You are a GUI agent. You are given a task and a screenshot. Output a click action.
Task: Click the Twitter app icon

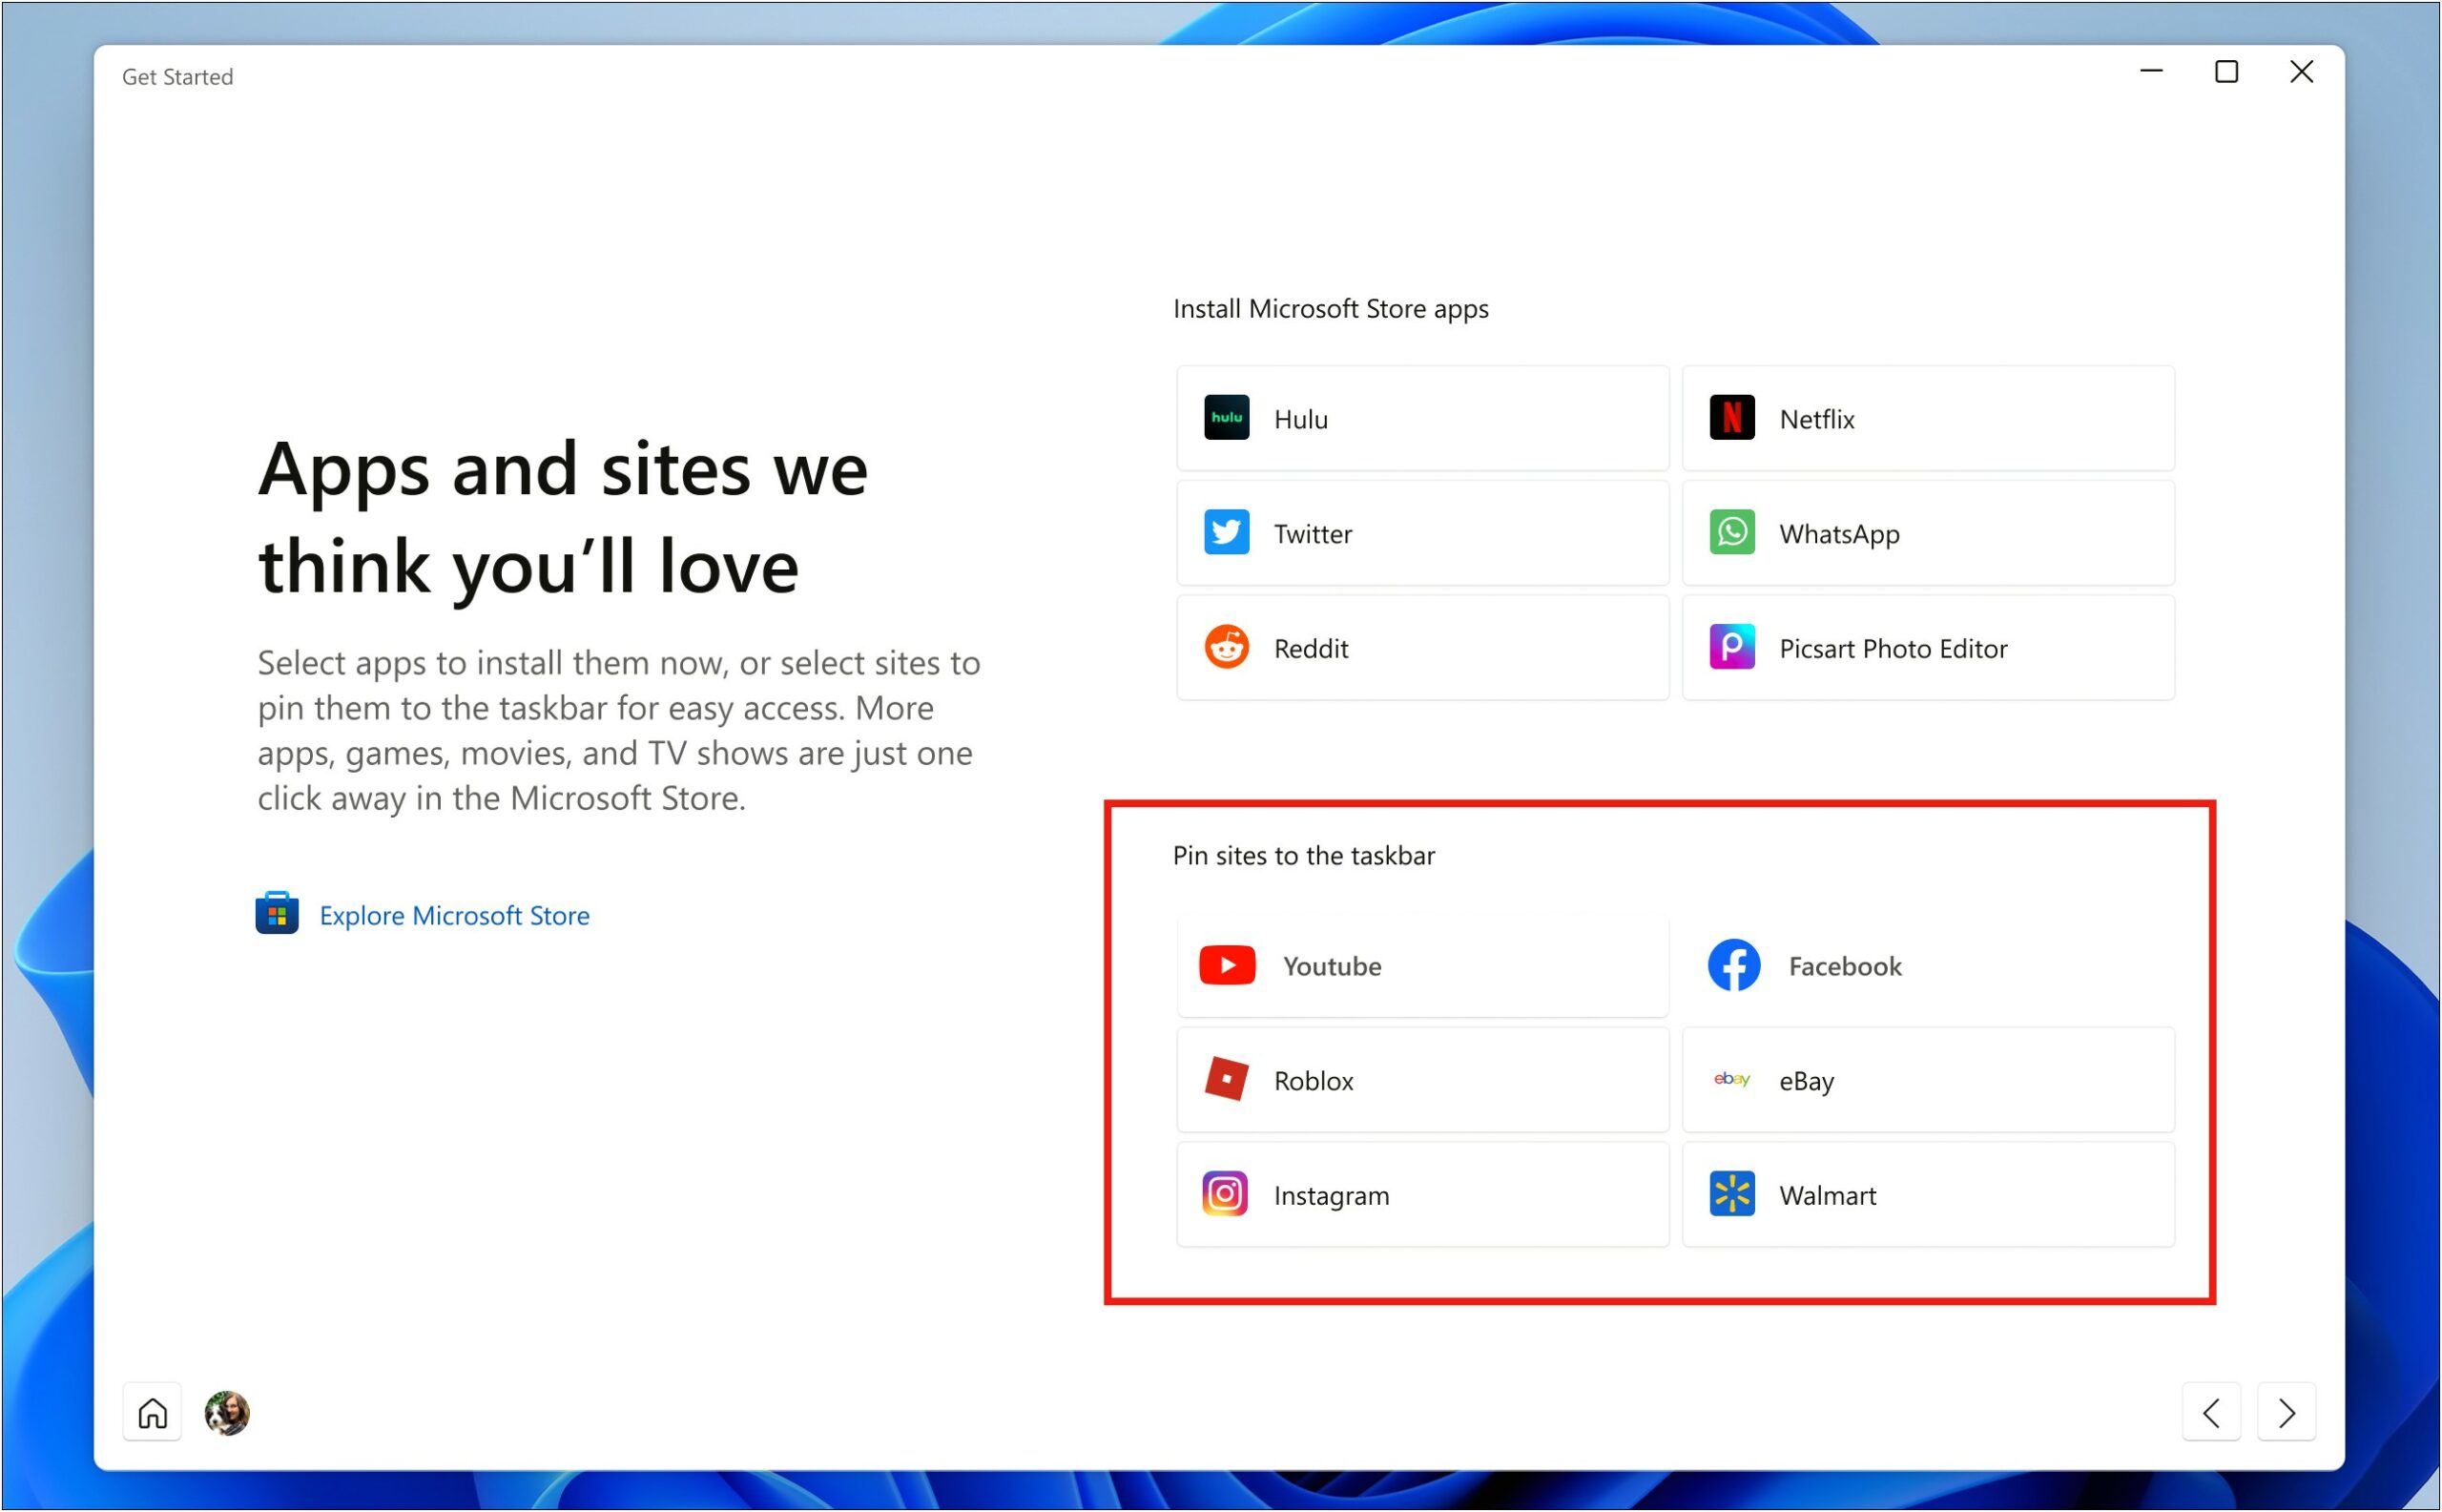1225,532
